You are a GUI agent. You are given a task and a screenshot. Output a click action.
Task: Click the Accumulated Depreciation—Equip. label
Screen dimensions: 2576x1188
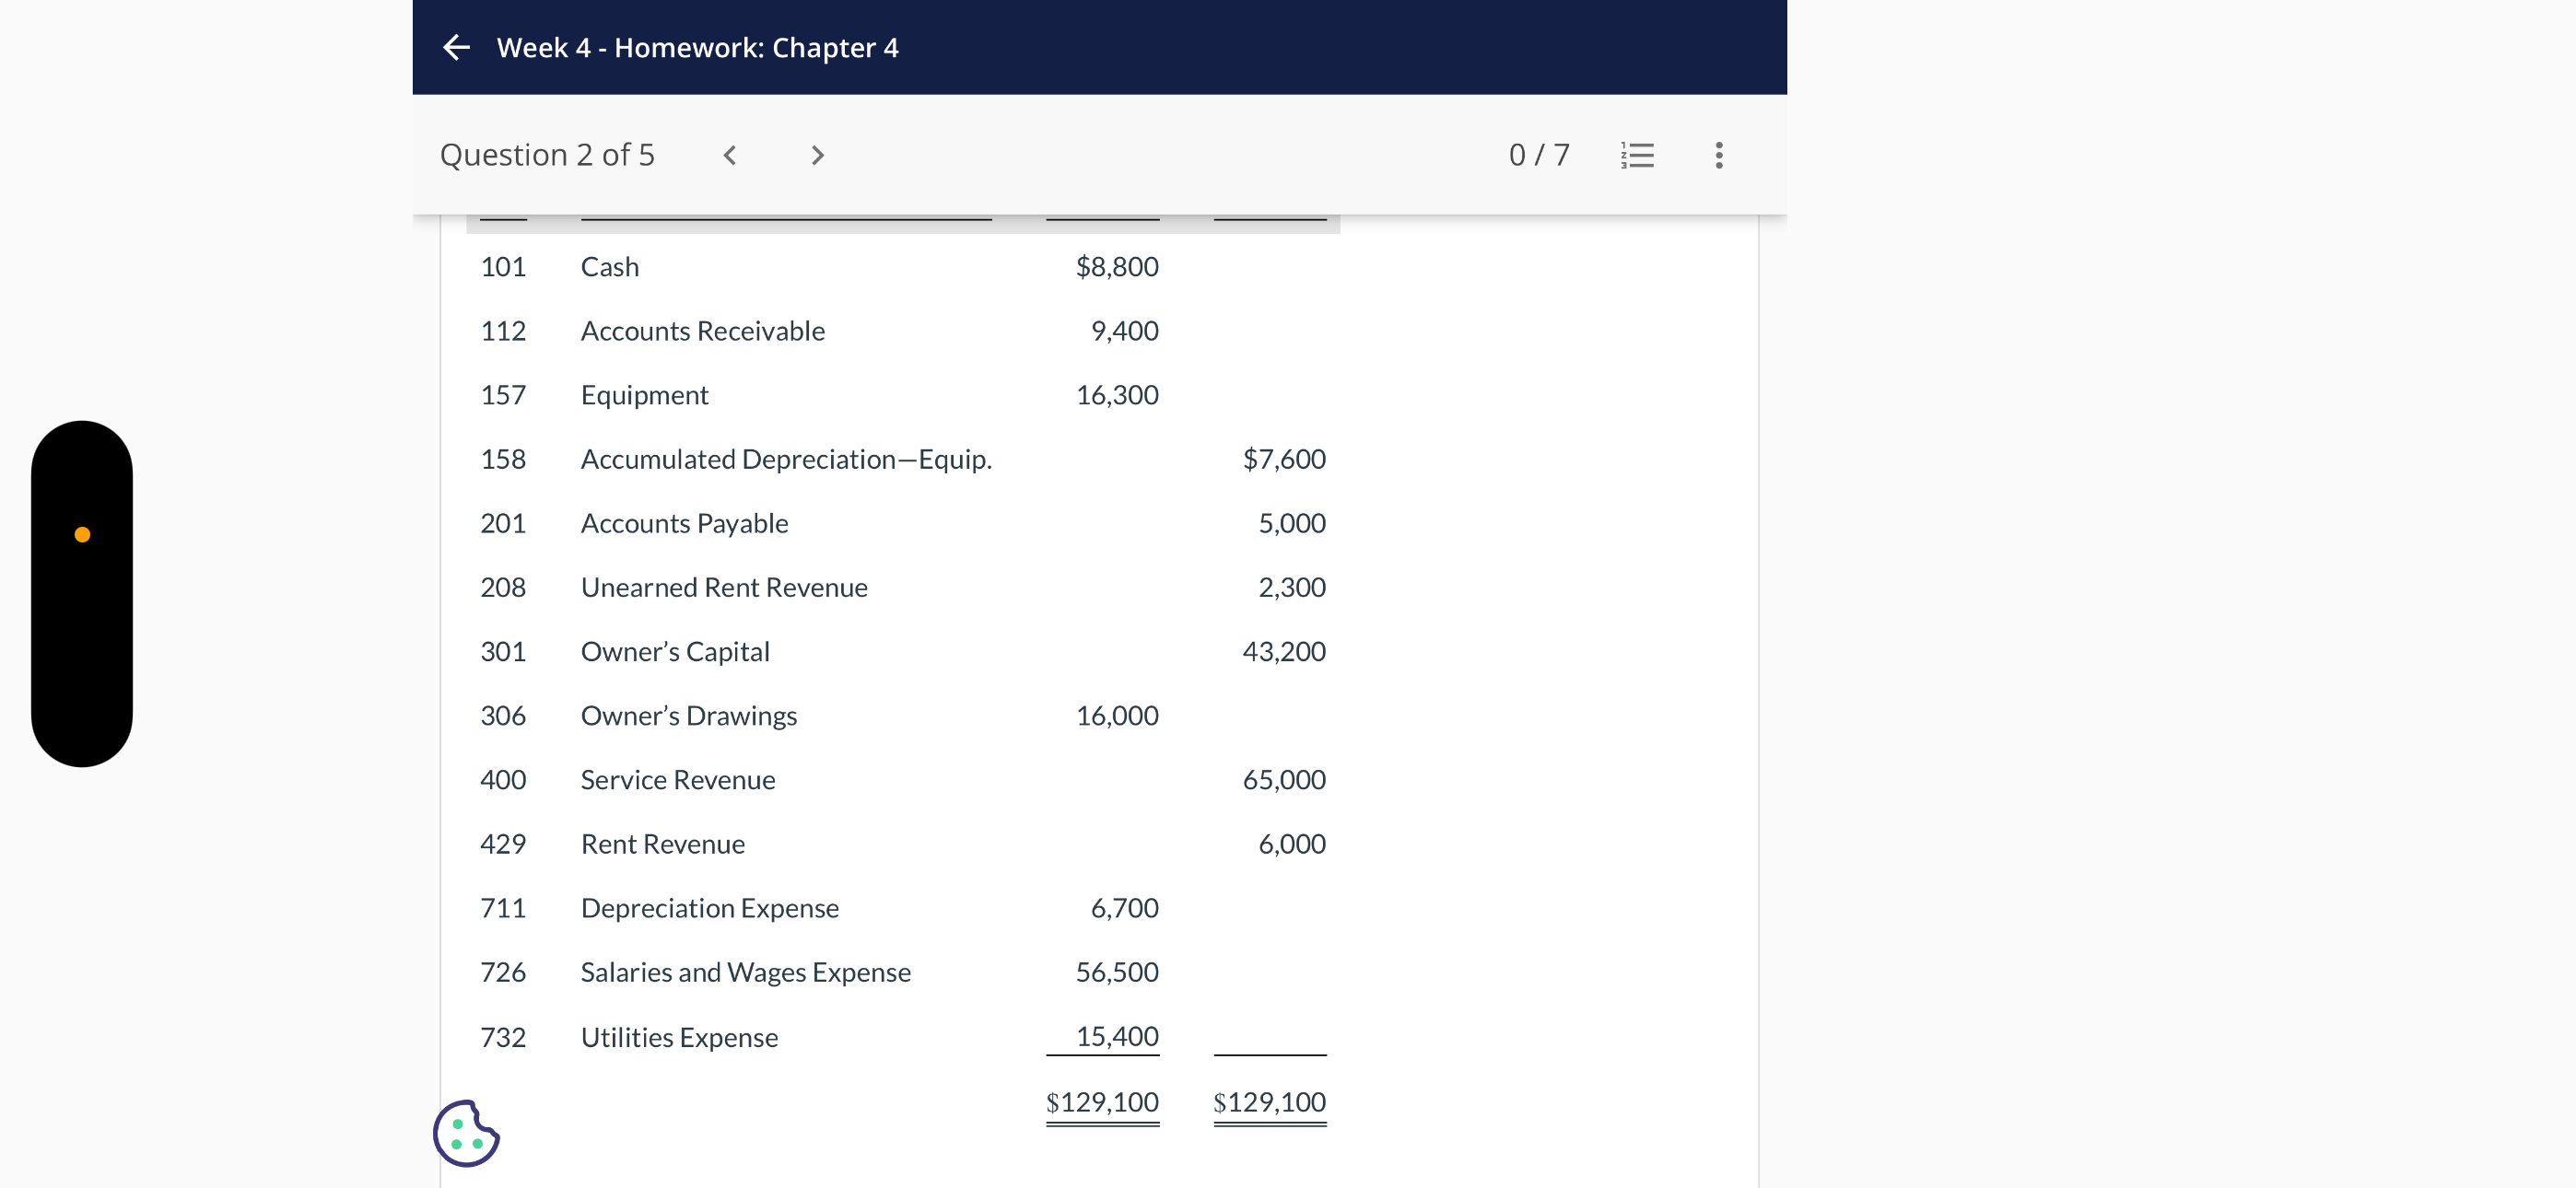pos(786,459)
